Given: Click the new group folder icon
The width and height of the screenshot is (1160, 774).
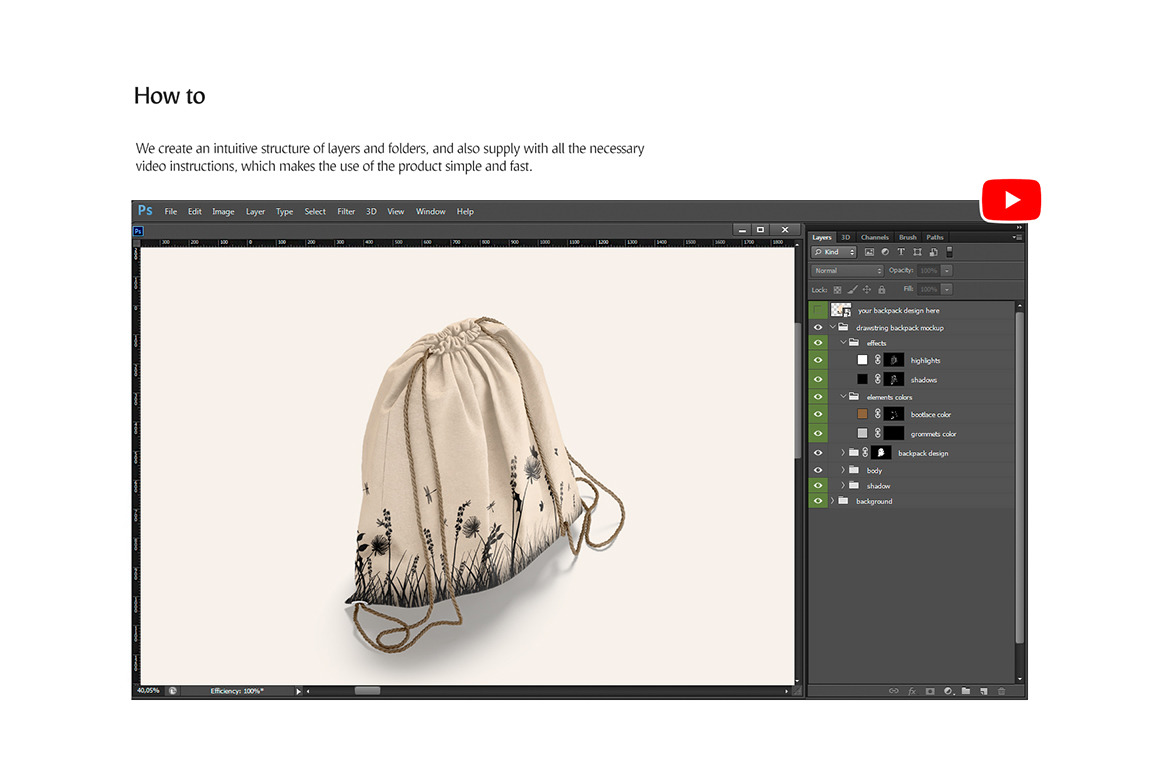Looking at the screenshot, I should (966, 691).
